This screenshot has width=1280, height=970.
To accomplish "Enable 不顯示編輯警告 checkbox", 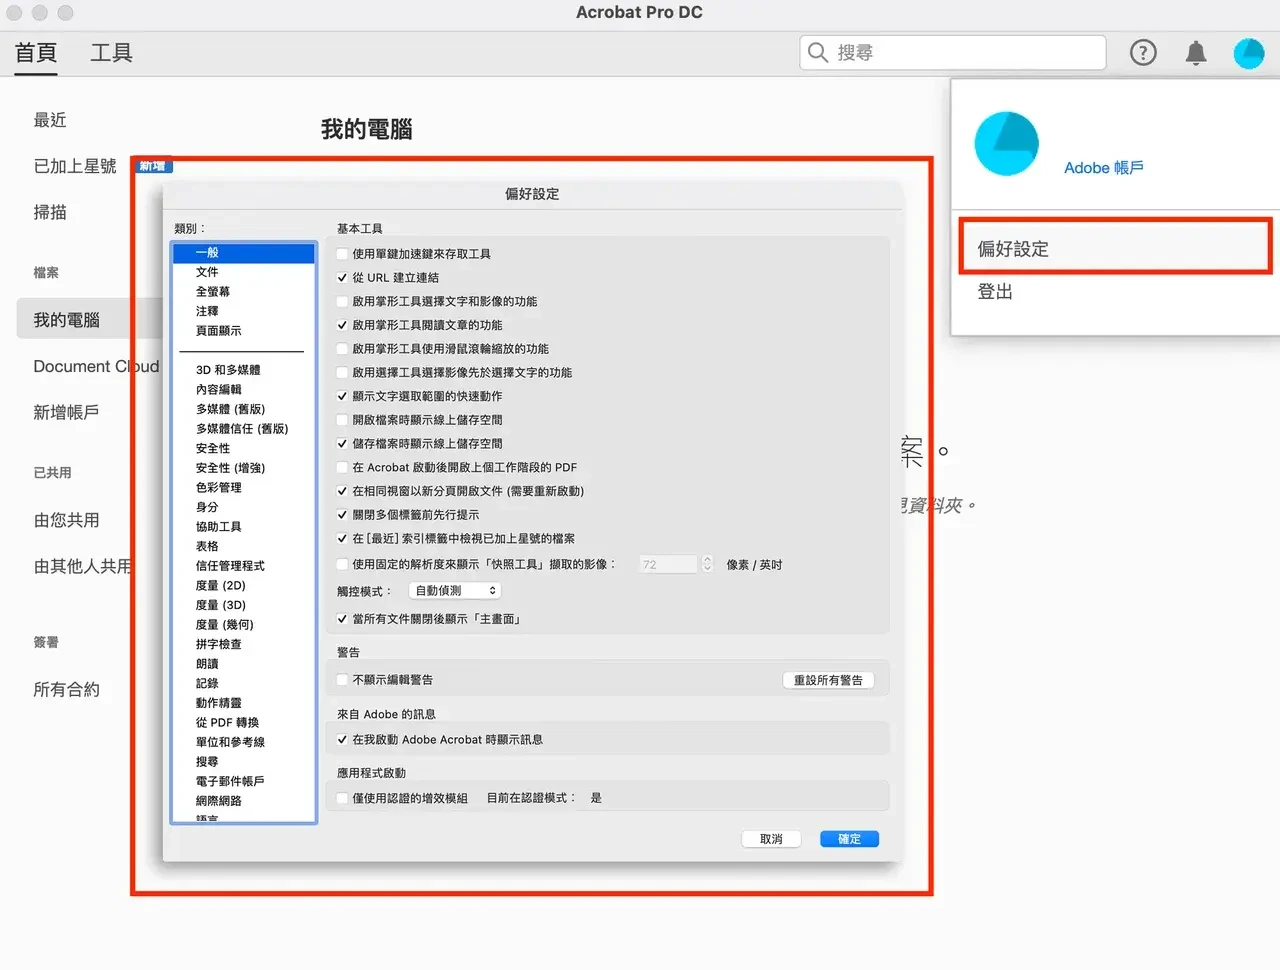I will (342, 680).
